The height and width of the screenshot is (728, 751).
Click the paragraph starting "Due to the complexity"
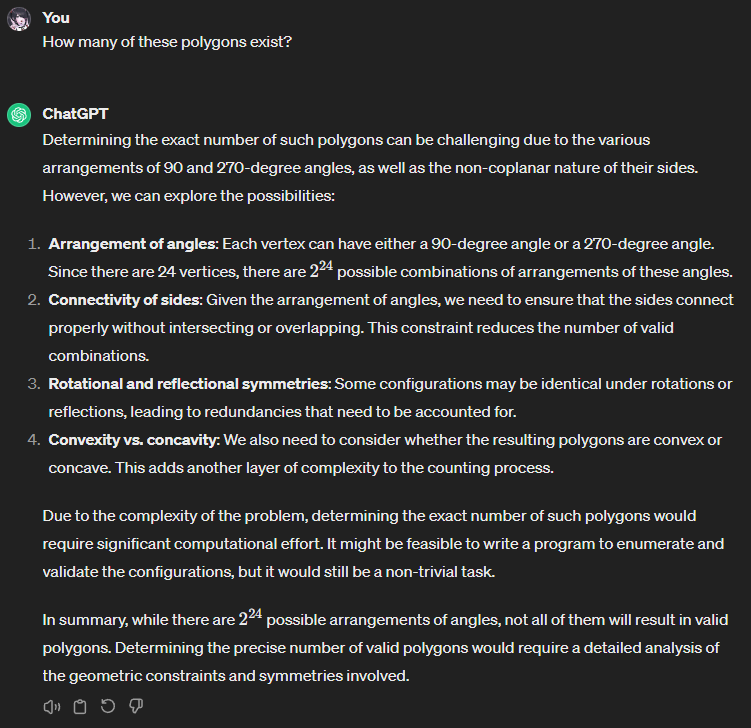[369, 544]
